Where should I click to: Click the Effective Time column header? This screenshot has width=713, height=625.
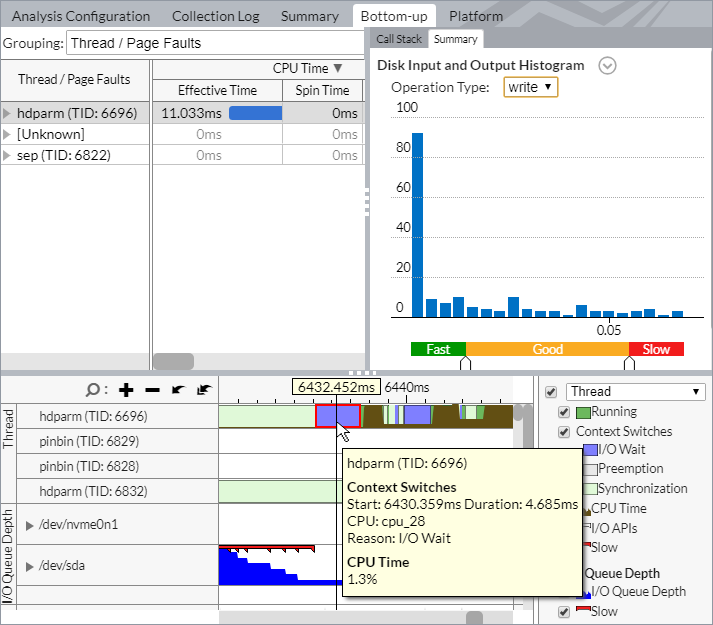[x=217, y=91]
